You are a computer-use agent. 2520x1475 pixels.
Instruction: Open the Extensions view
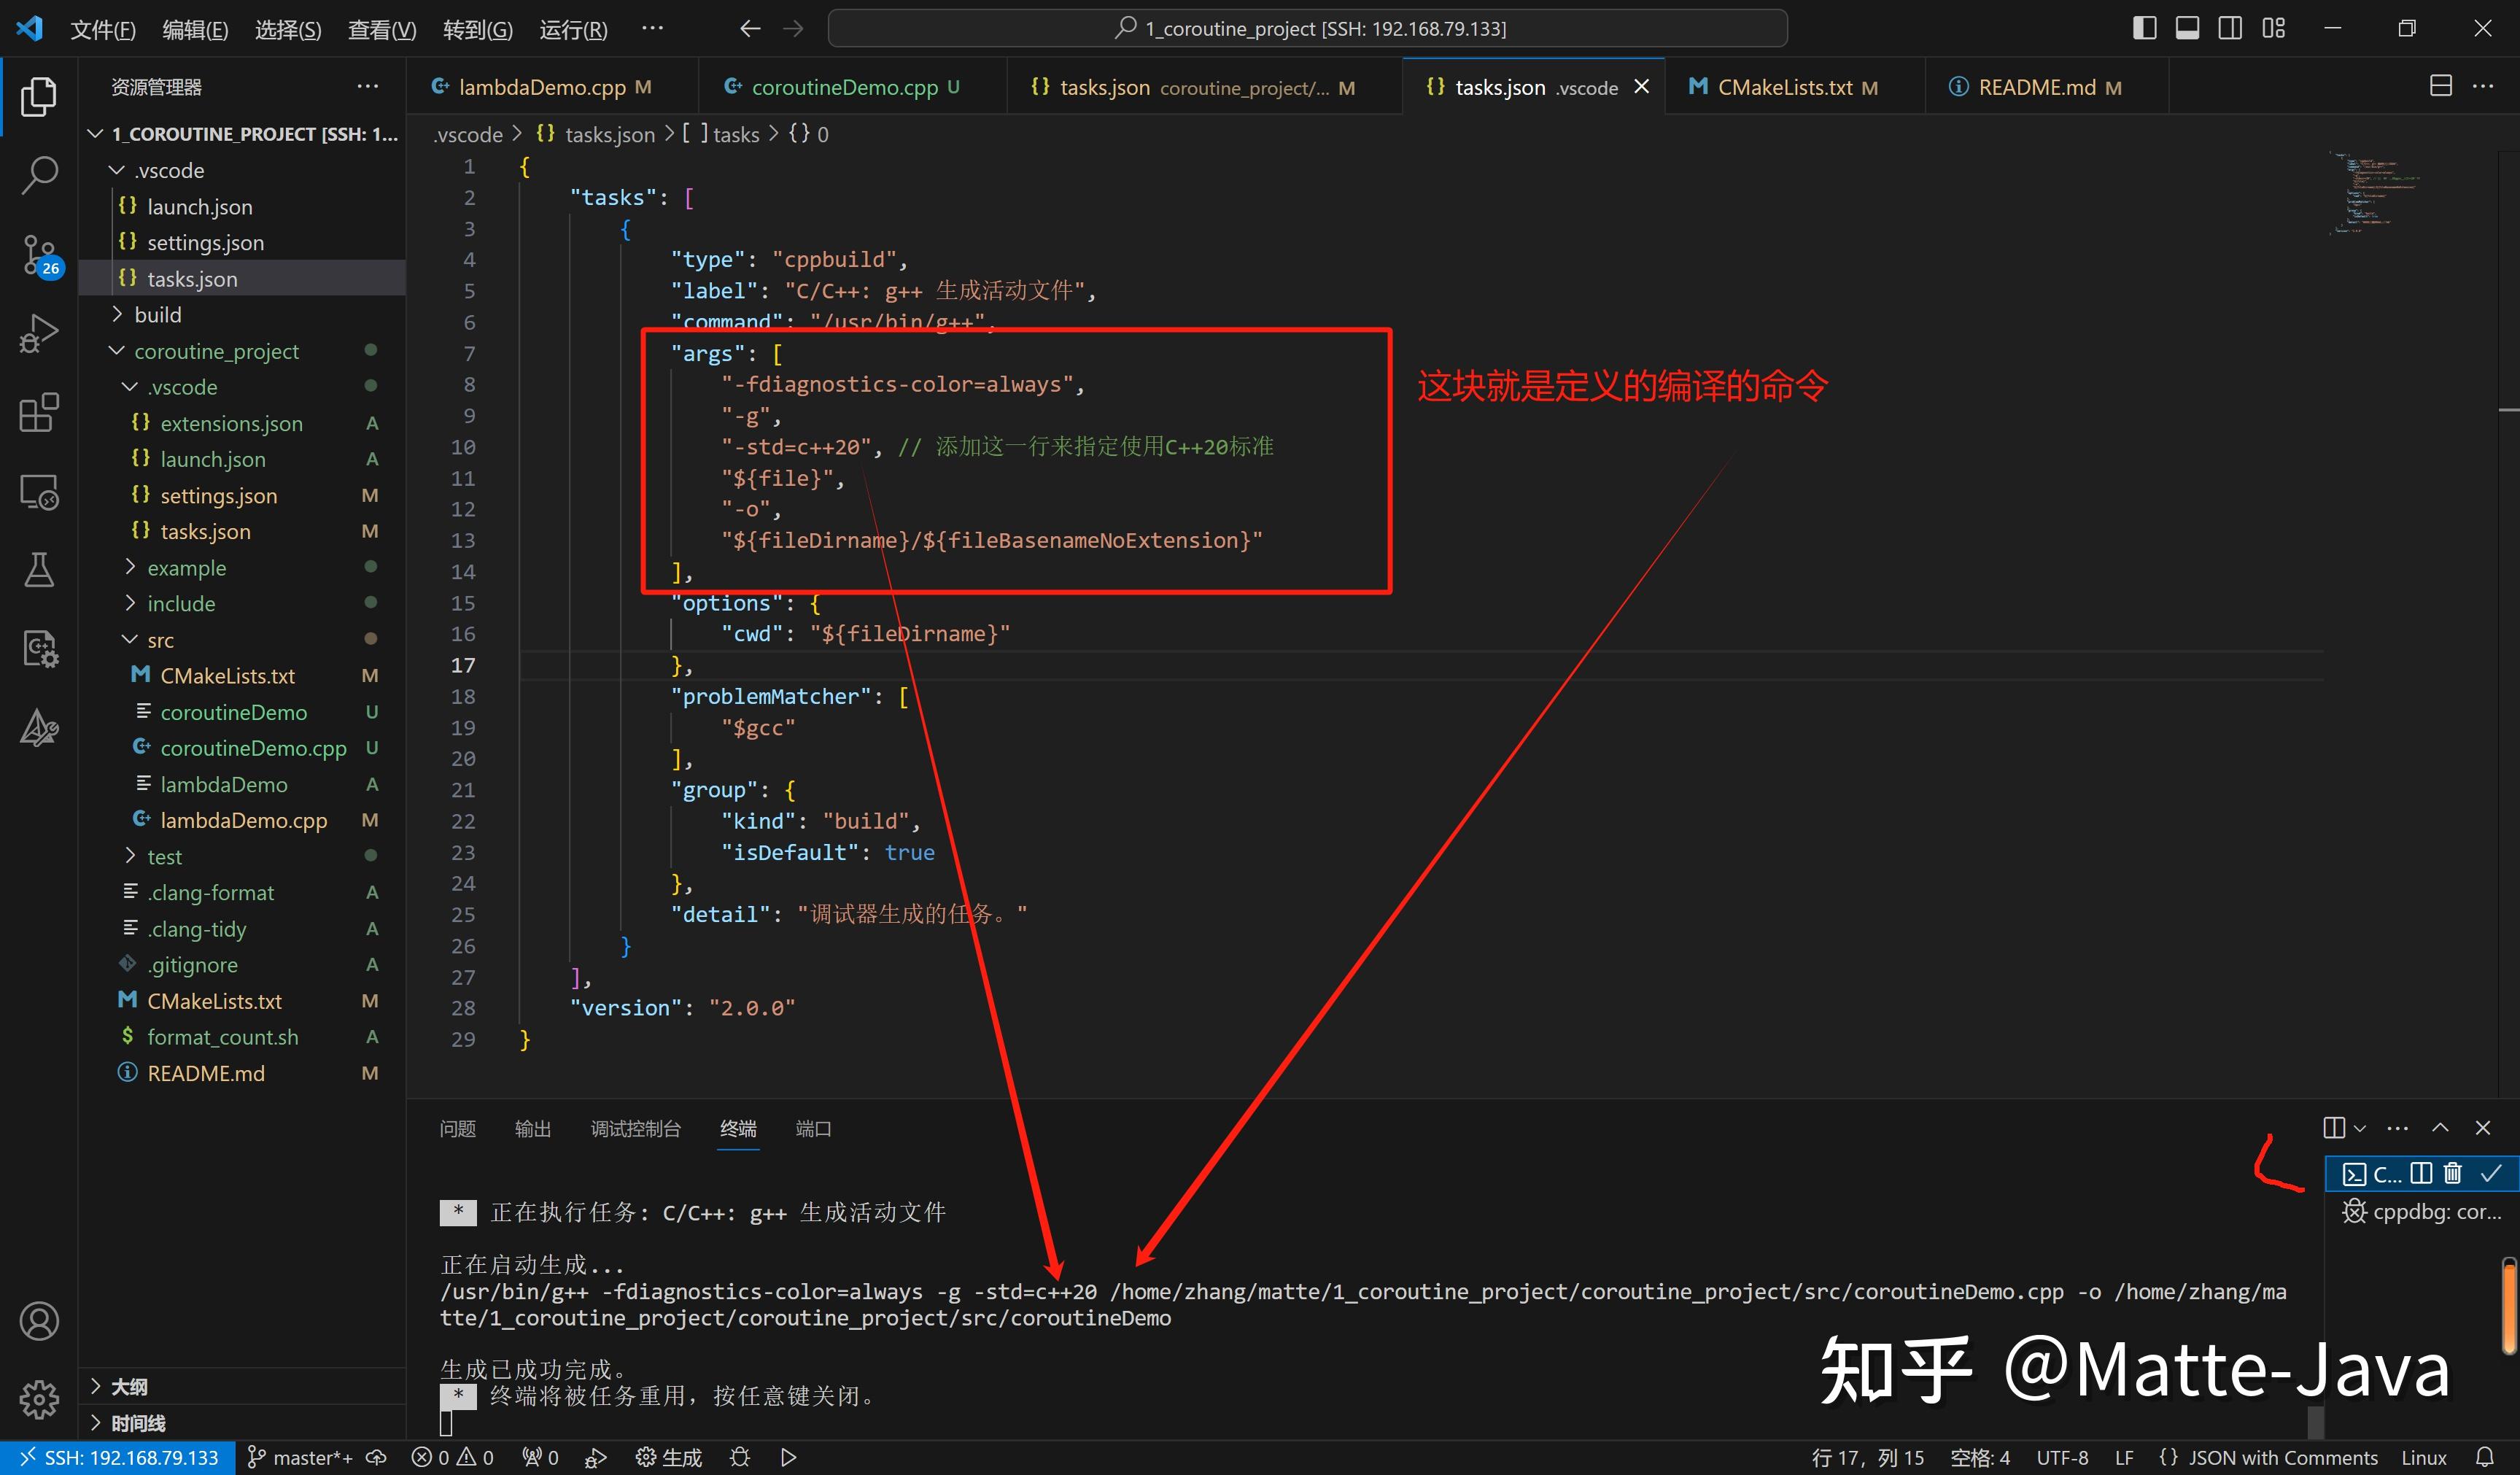tap(40, 412)
